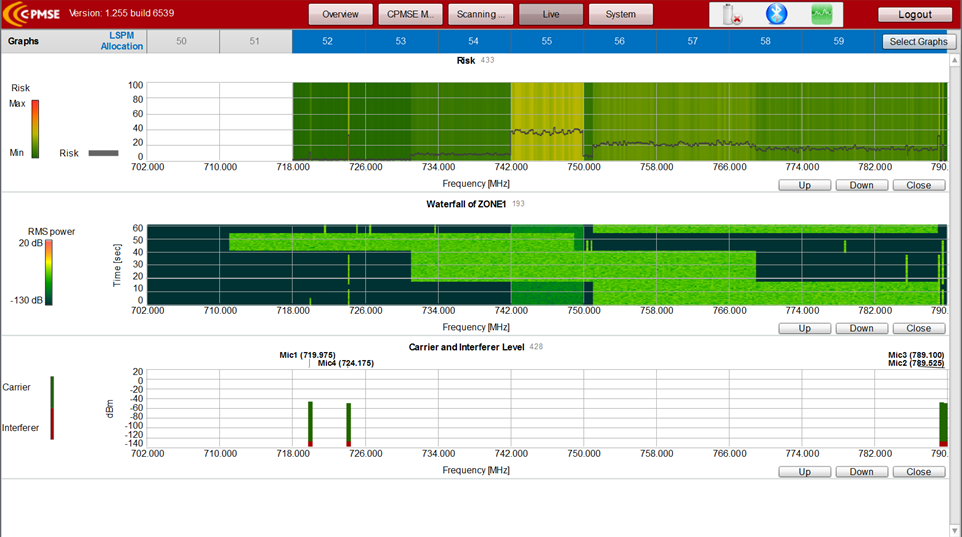Move the Risk graph up
This screenshot has height=537, width=962.
pyautogui.click(x=804, y=185)
